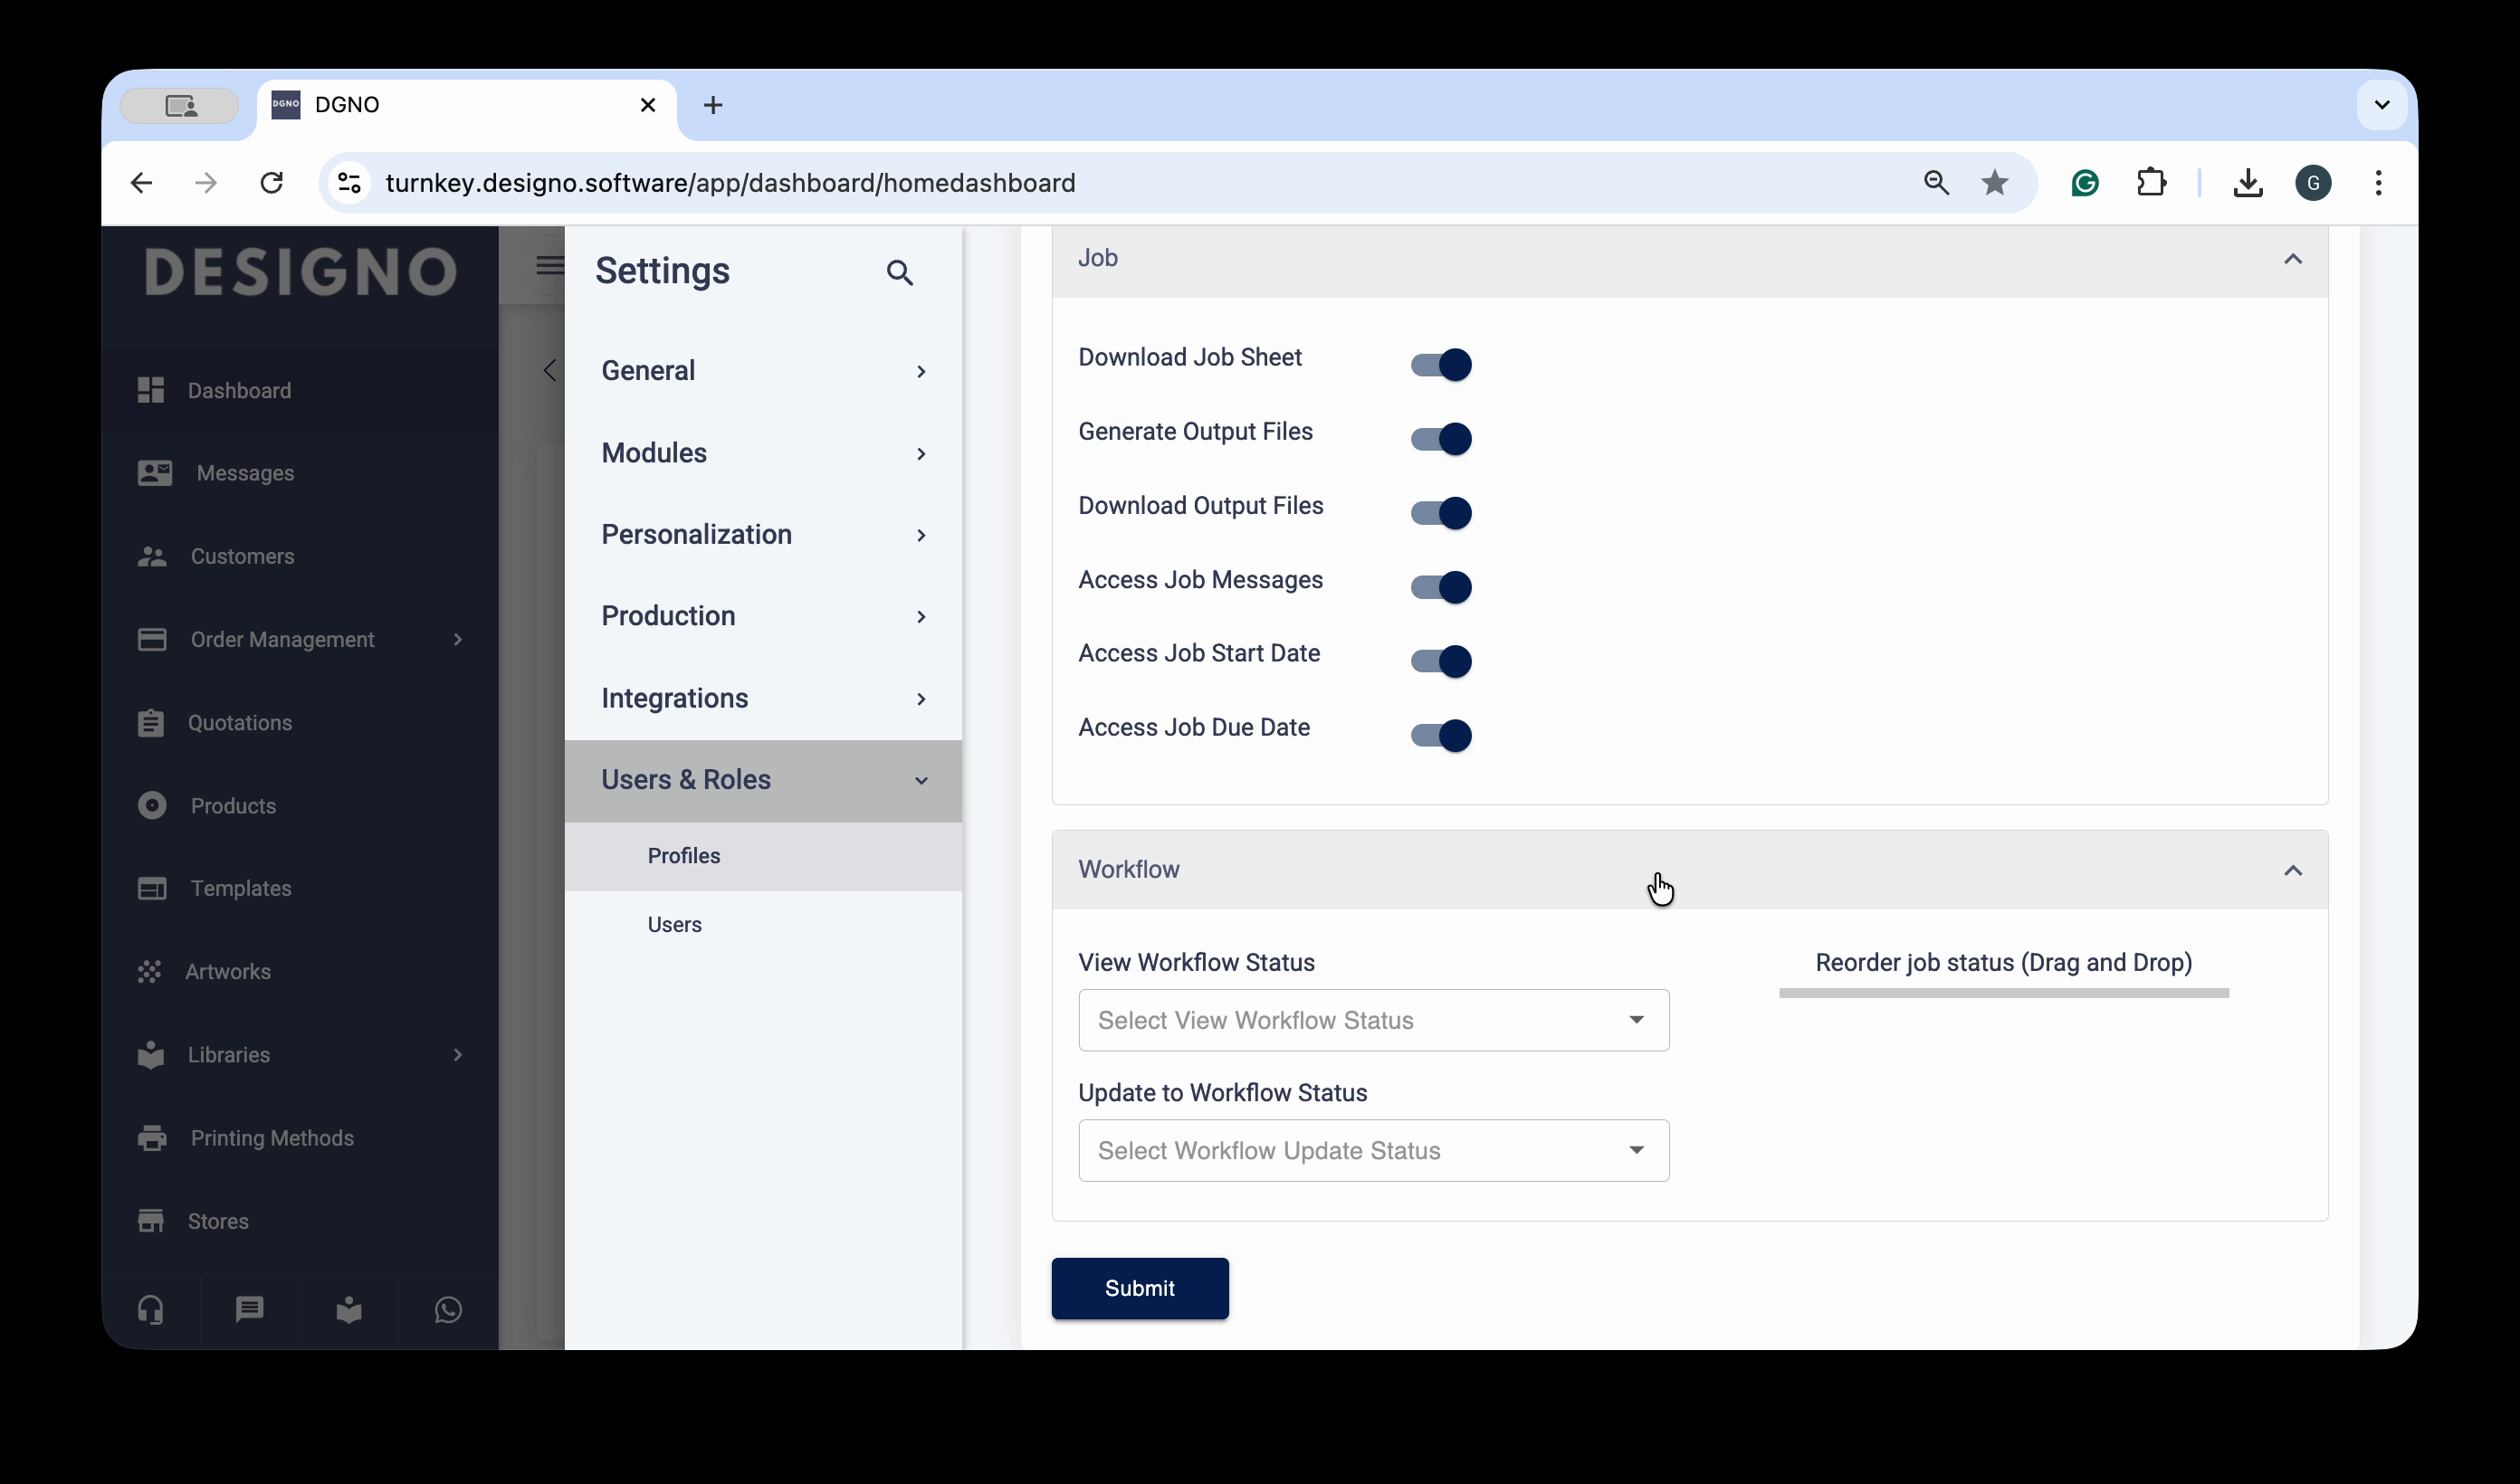Expand Modules settings chevron
Viewport: 2520px width, 1484px height.
pyautogui.click(x=921, y=453)
